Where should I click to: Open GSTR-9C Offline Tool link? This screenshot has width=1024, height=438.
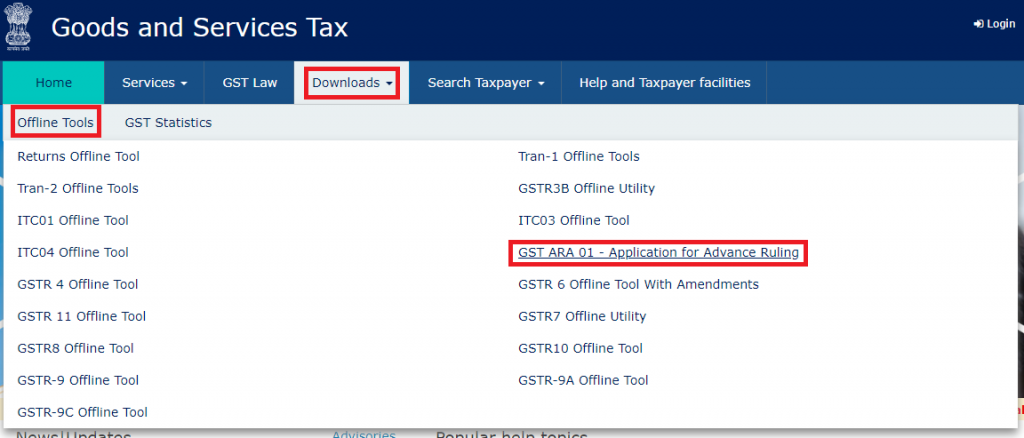tap(82, 413)
